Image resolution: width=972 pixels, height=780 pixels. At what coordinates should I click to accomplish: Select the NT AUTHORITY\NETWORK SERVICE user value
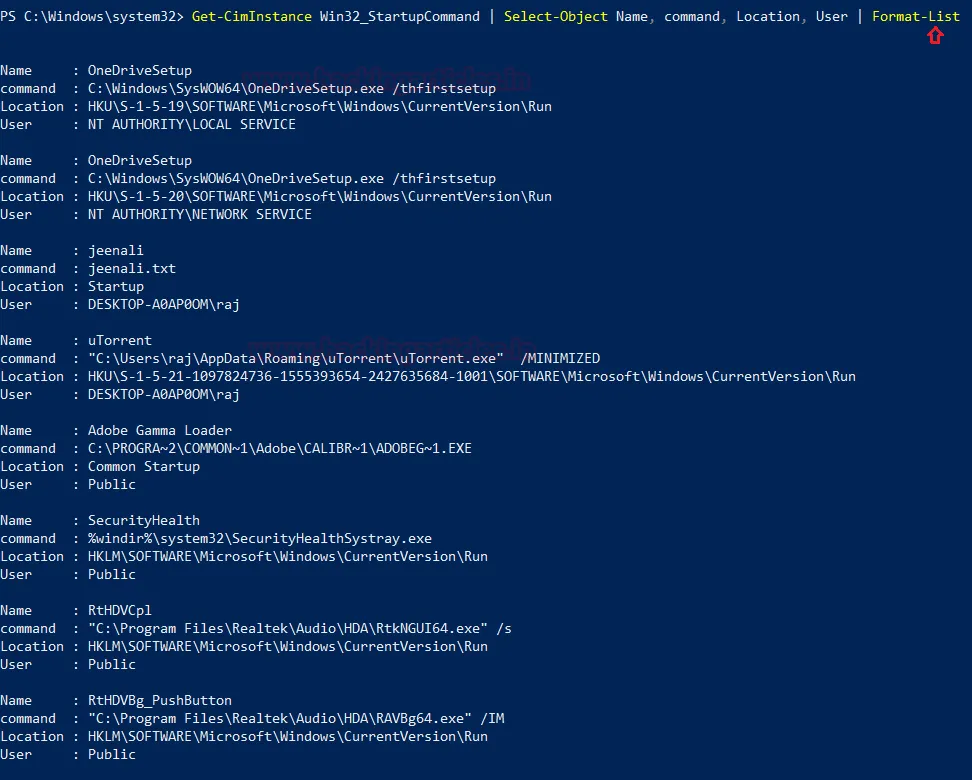(199, 214)
